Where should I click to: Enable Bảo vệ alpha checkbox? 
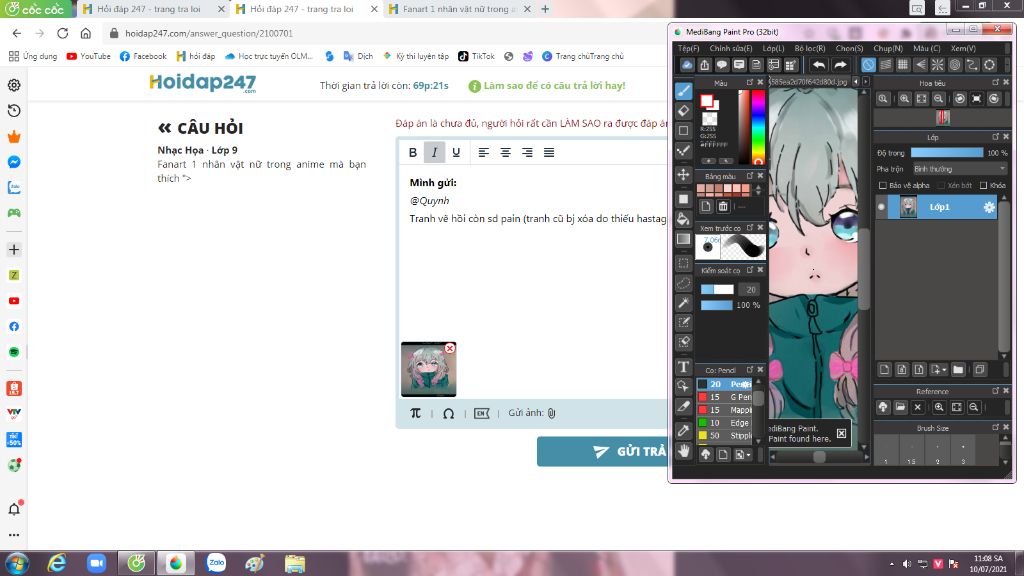pos(883,185)
